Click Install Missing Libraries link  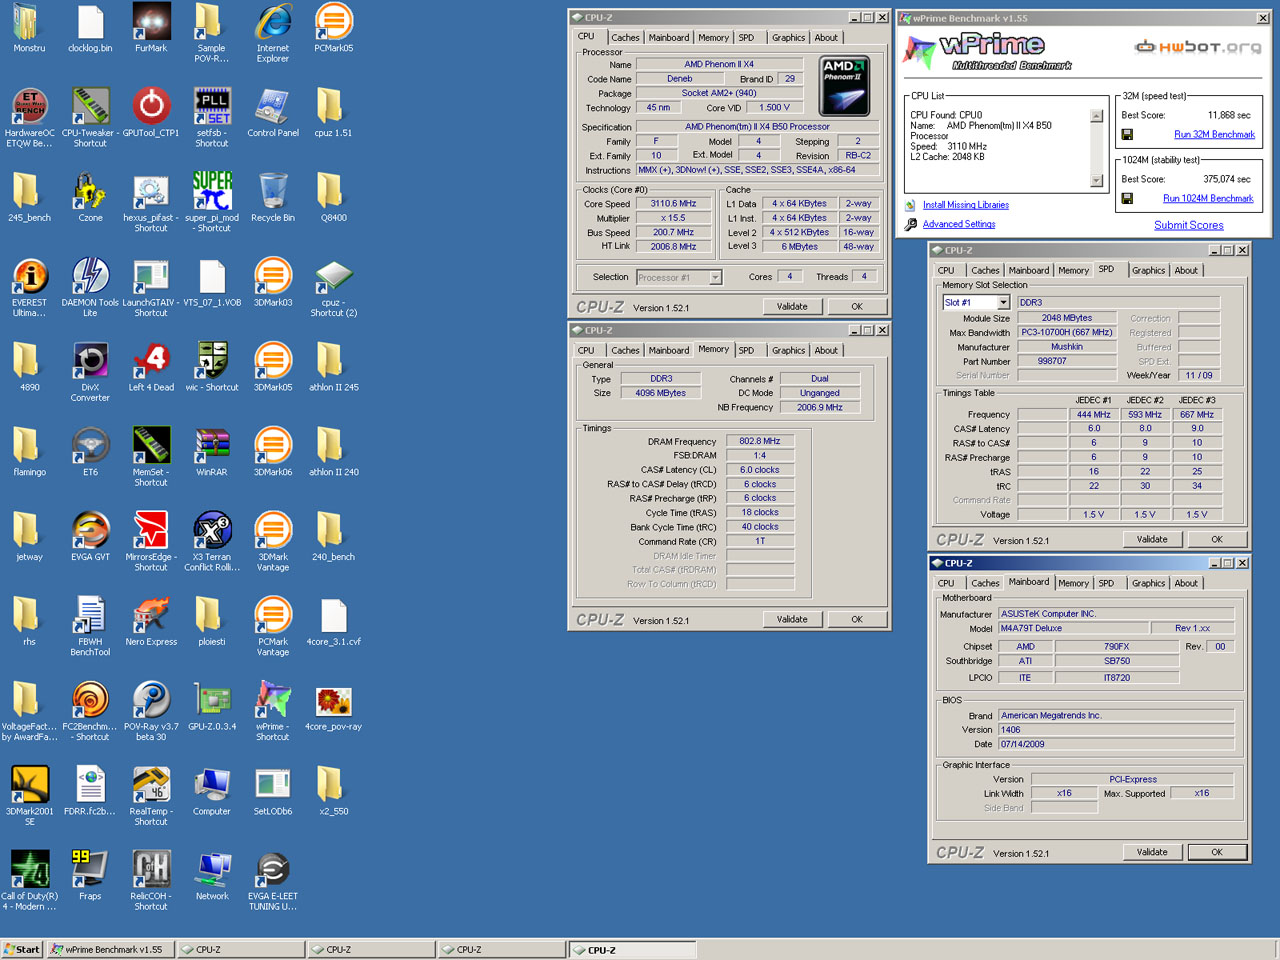click(966, 205)
